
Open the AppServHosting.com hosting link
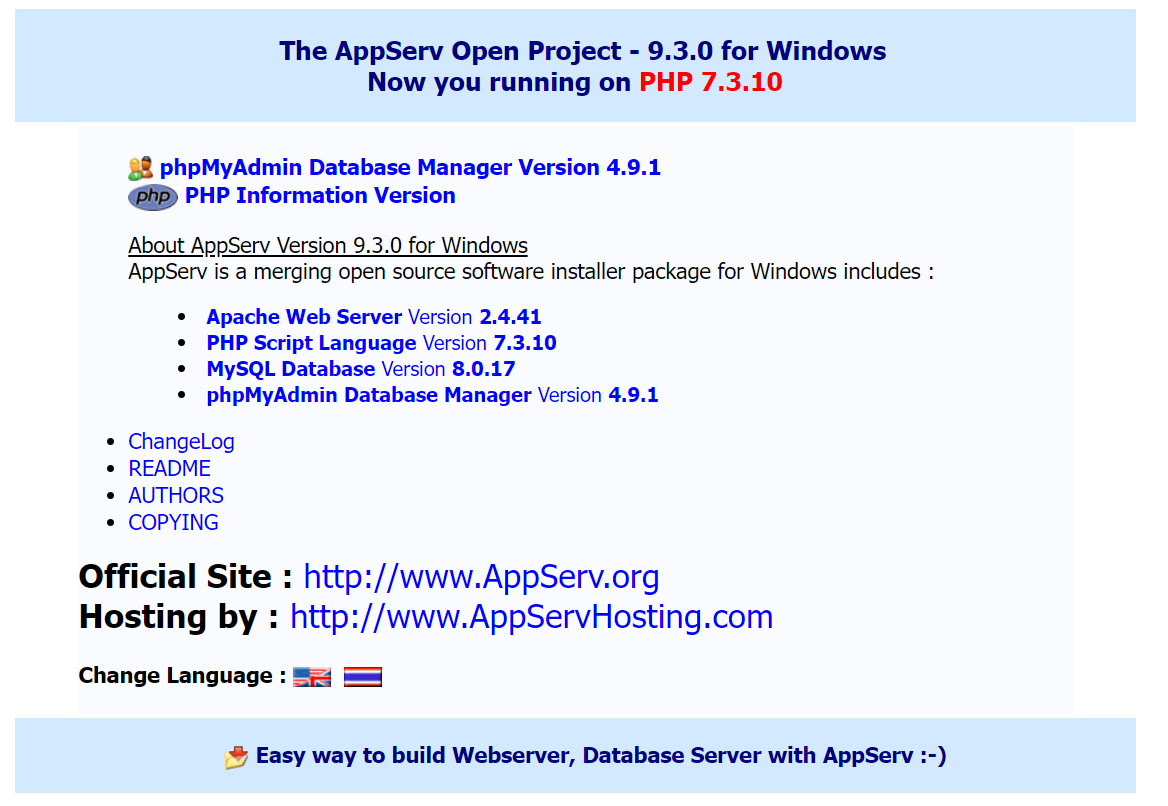coord(531,616)
